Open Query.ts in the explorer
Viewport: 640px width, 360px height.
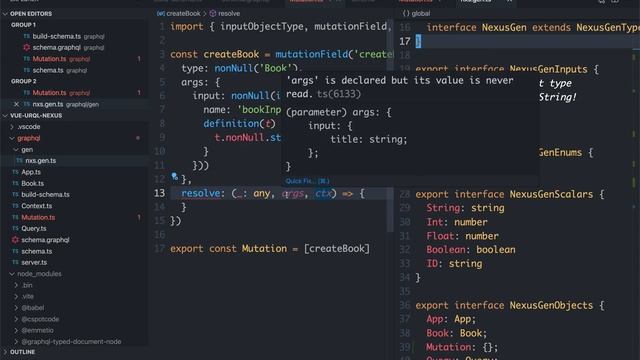pos(34,229)
